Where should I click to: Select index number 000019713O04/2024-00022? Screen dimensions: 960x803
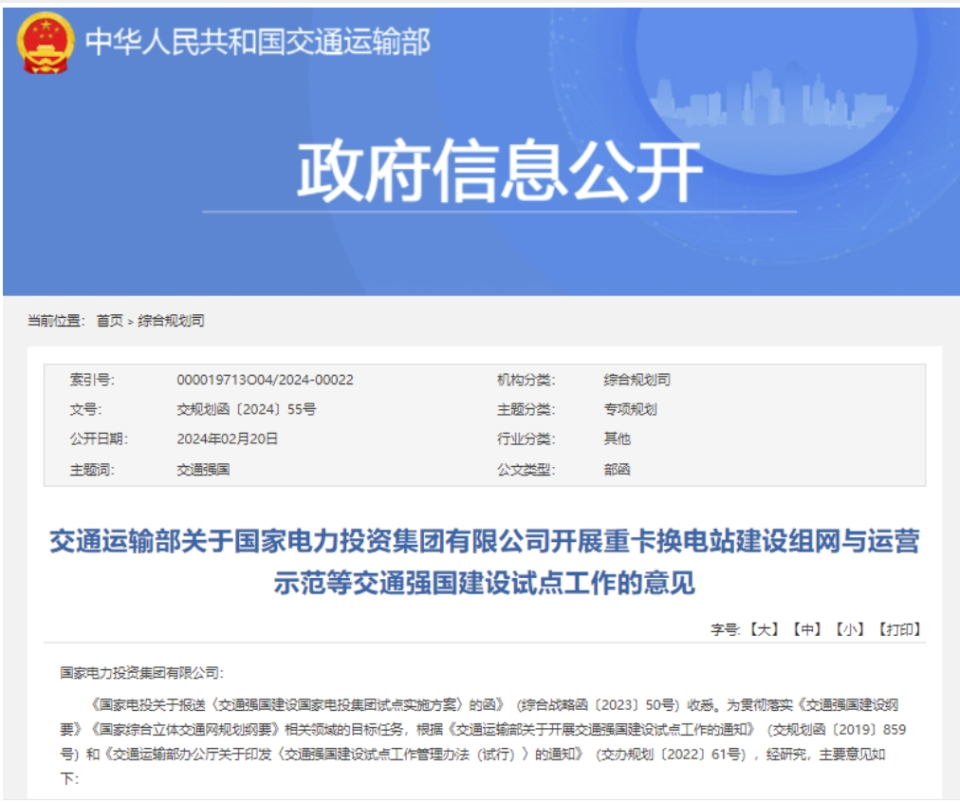tap(265, 380)
